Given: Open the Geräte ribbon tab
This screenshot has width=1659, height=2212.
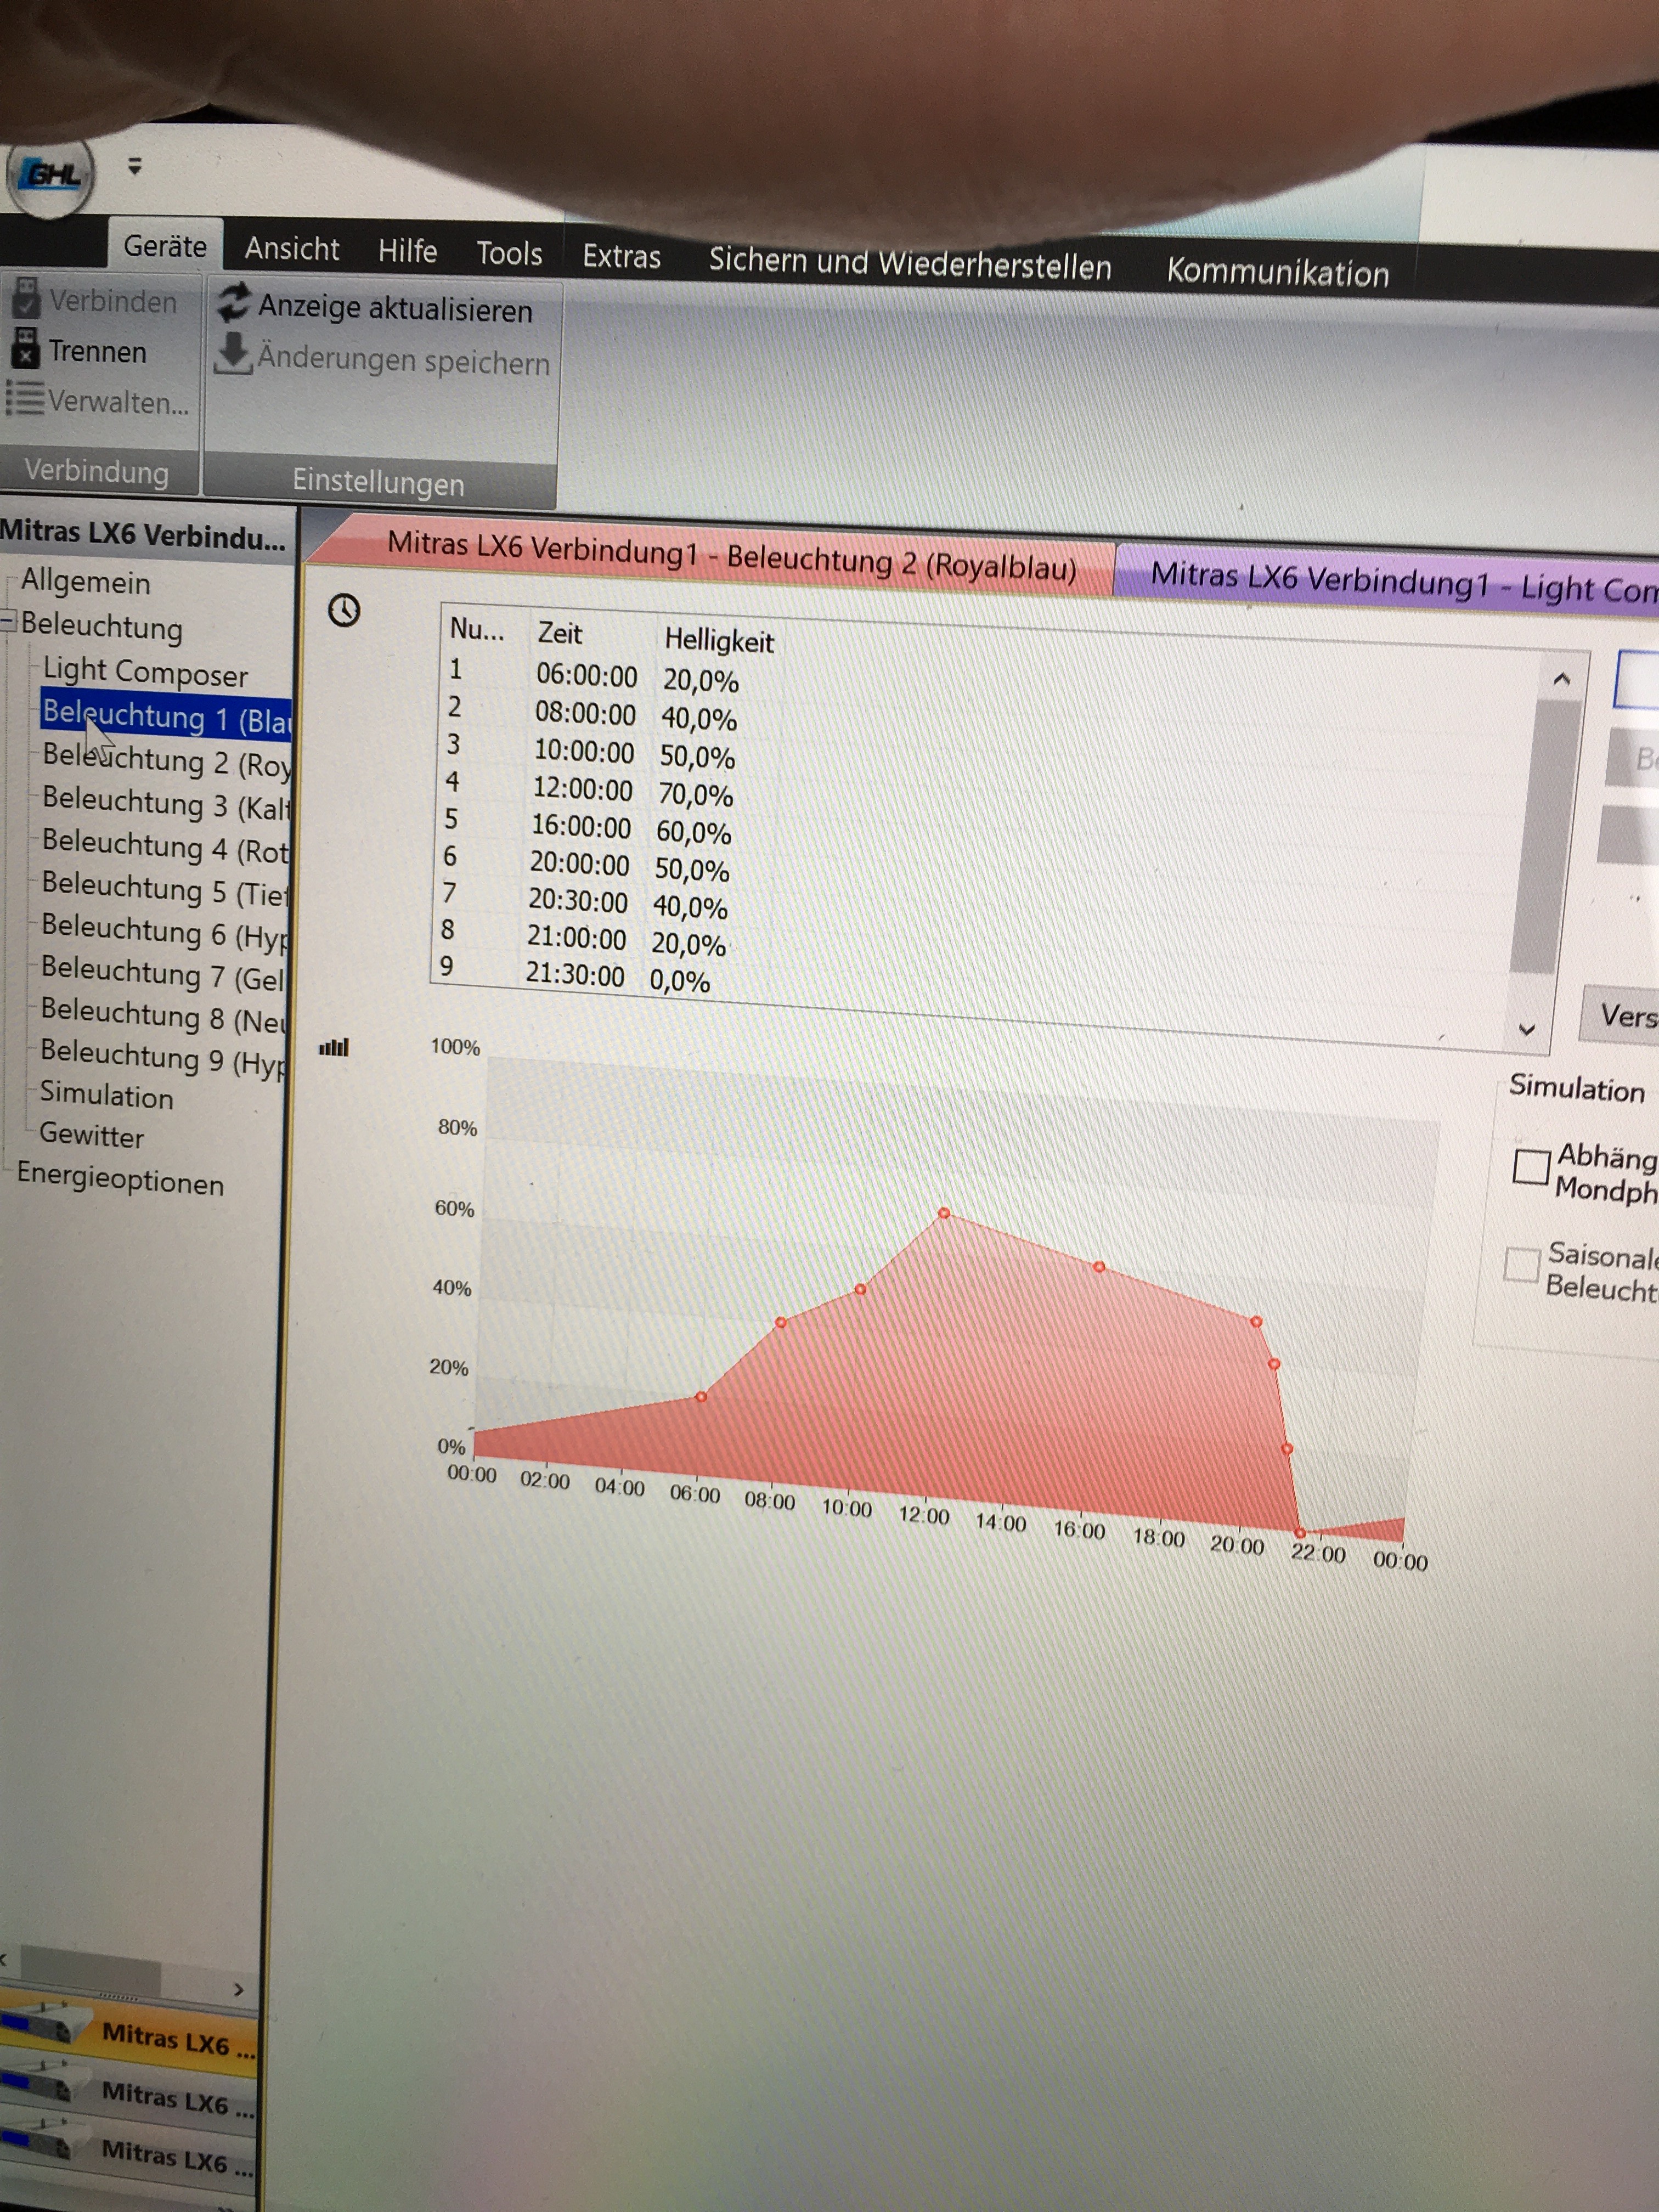Looking at the screenshot, I should click(x=165, y=246).
